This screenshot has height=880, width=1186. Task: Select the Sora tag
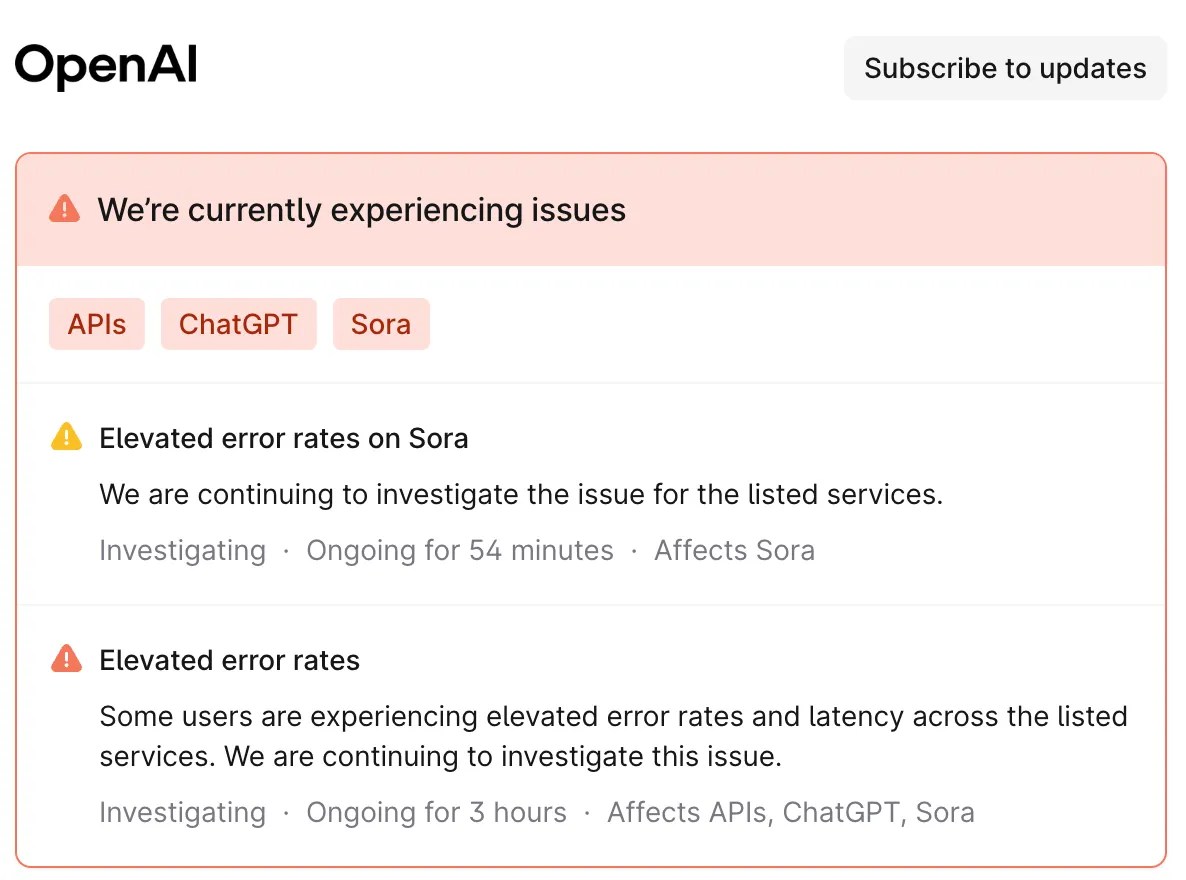(x=381, y=324)
